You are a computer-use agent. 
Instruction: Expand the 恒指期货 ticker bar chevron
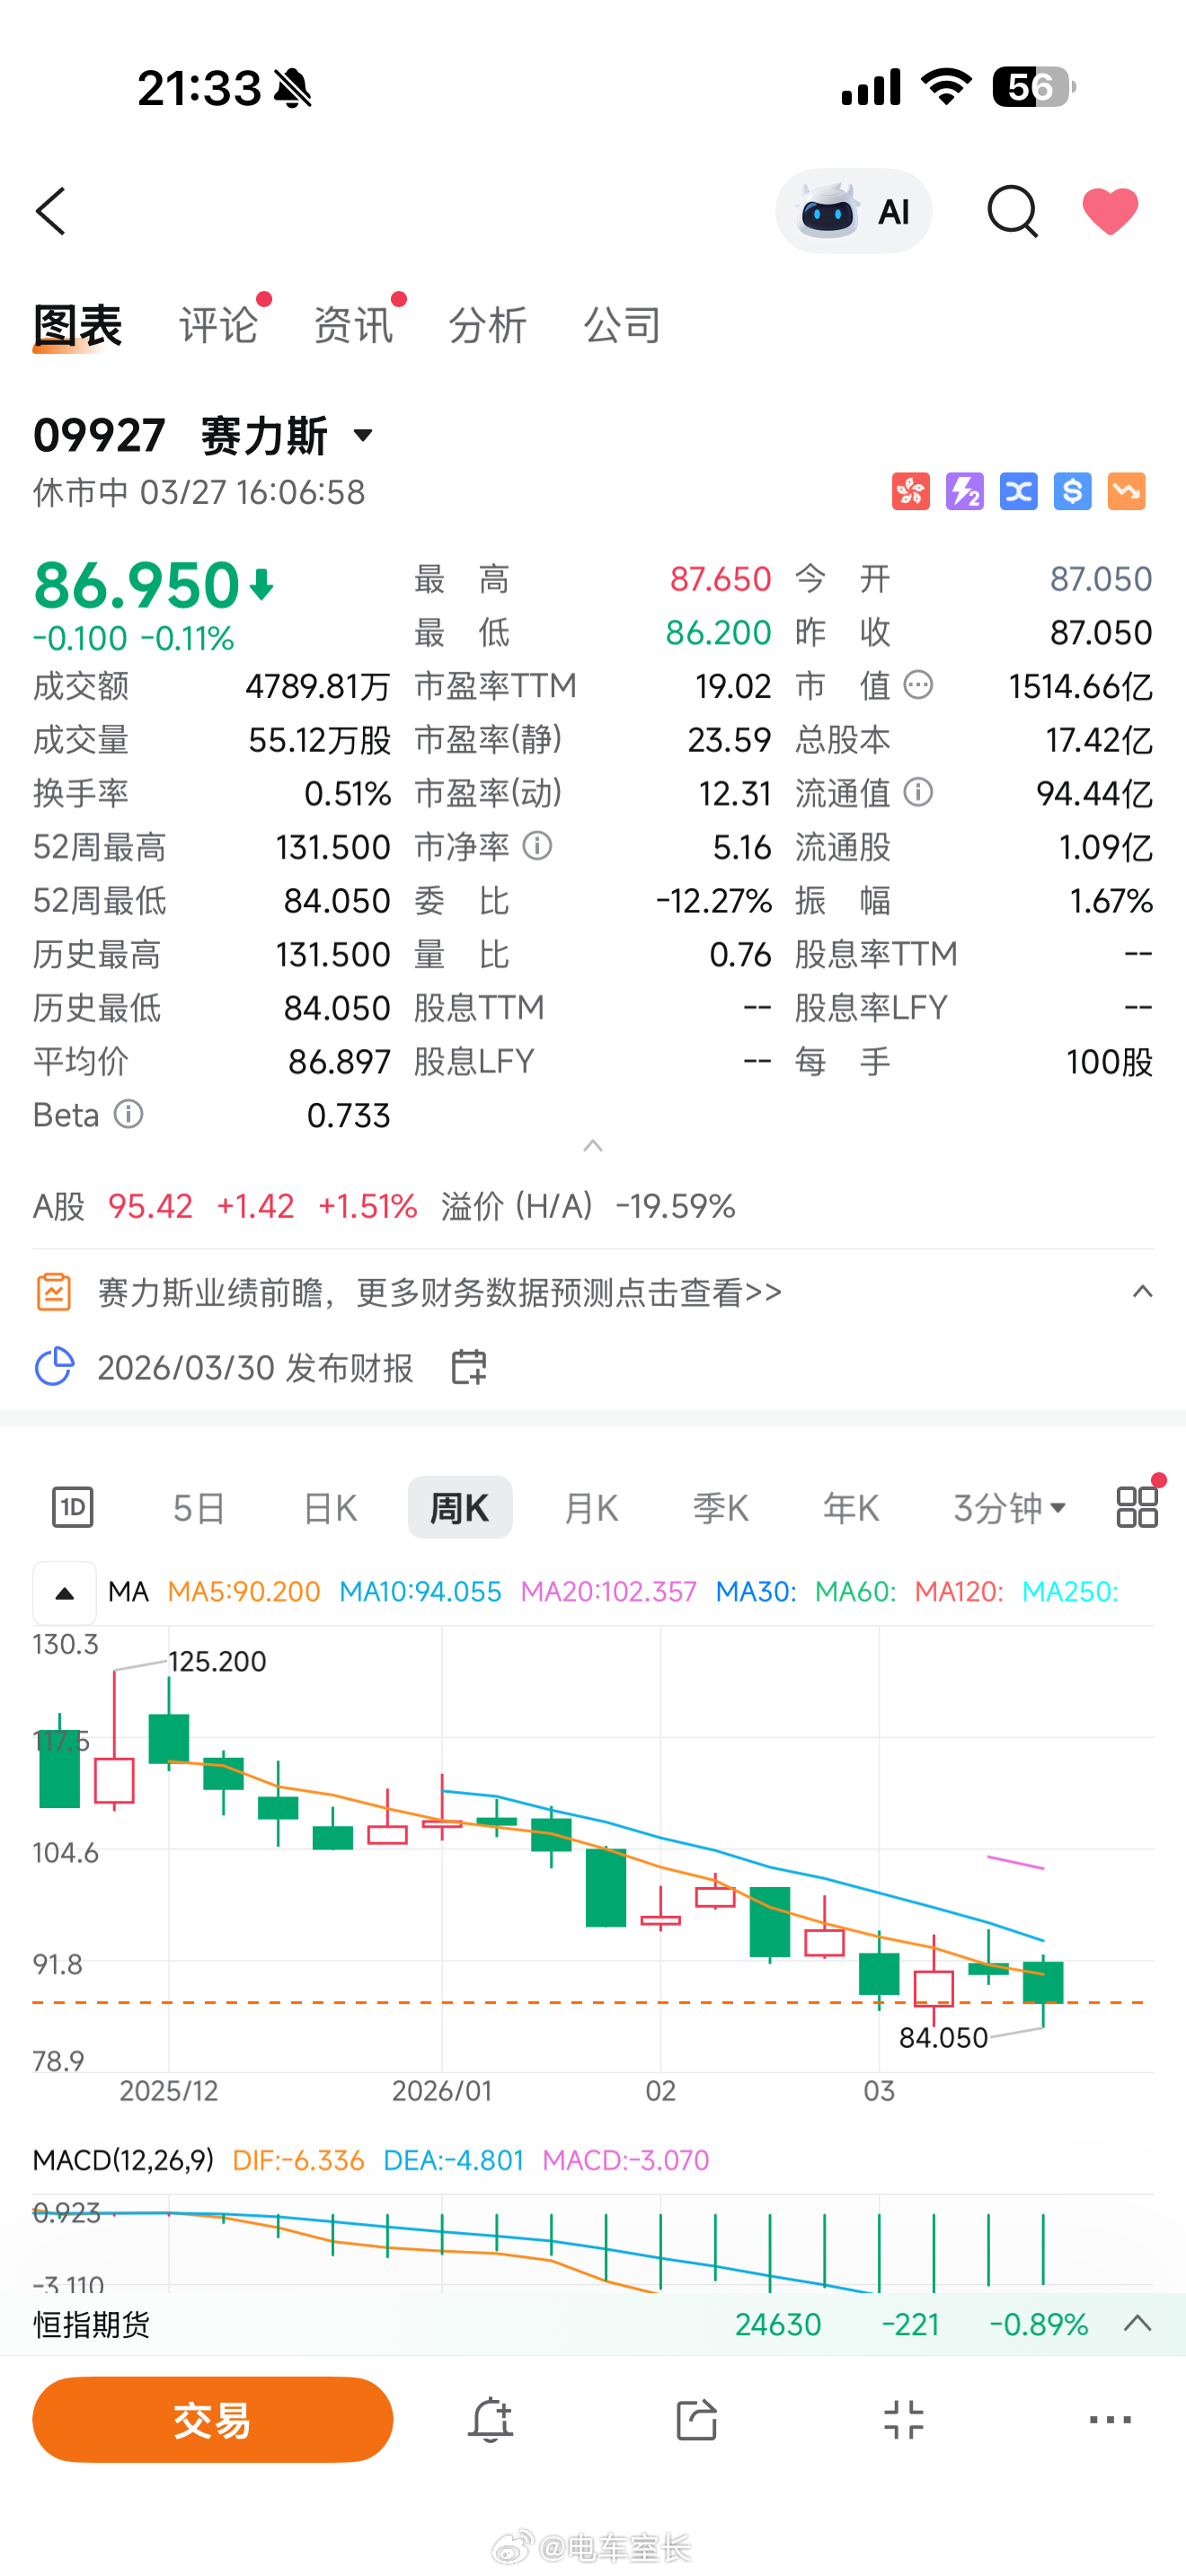pyautogui.click(x=1138, y=2324)
